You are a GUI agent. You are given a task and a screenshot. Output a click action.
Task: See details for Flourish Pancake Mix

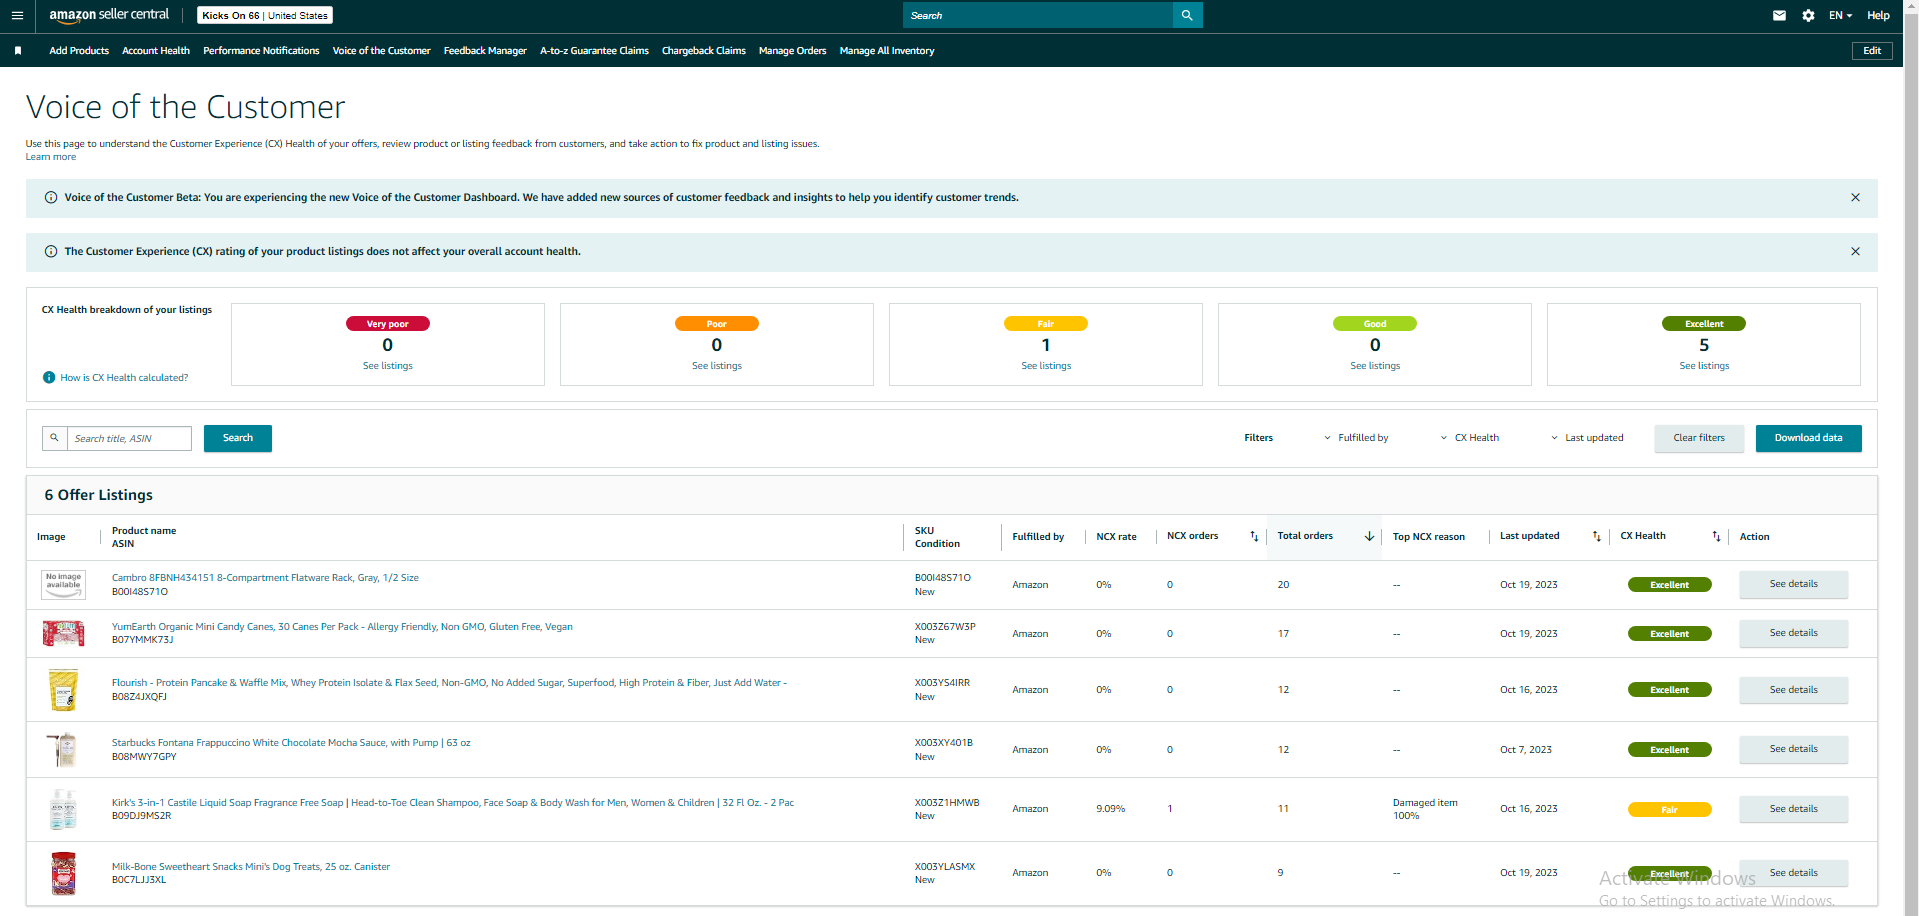(1794, 690)
